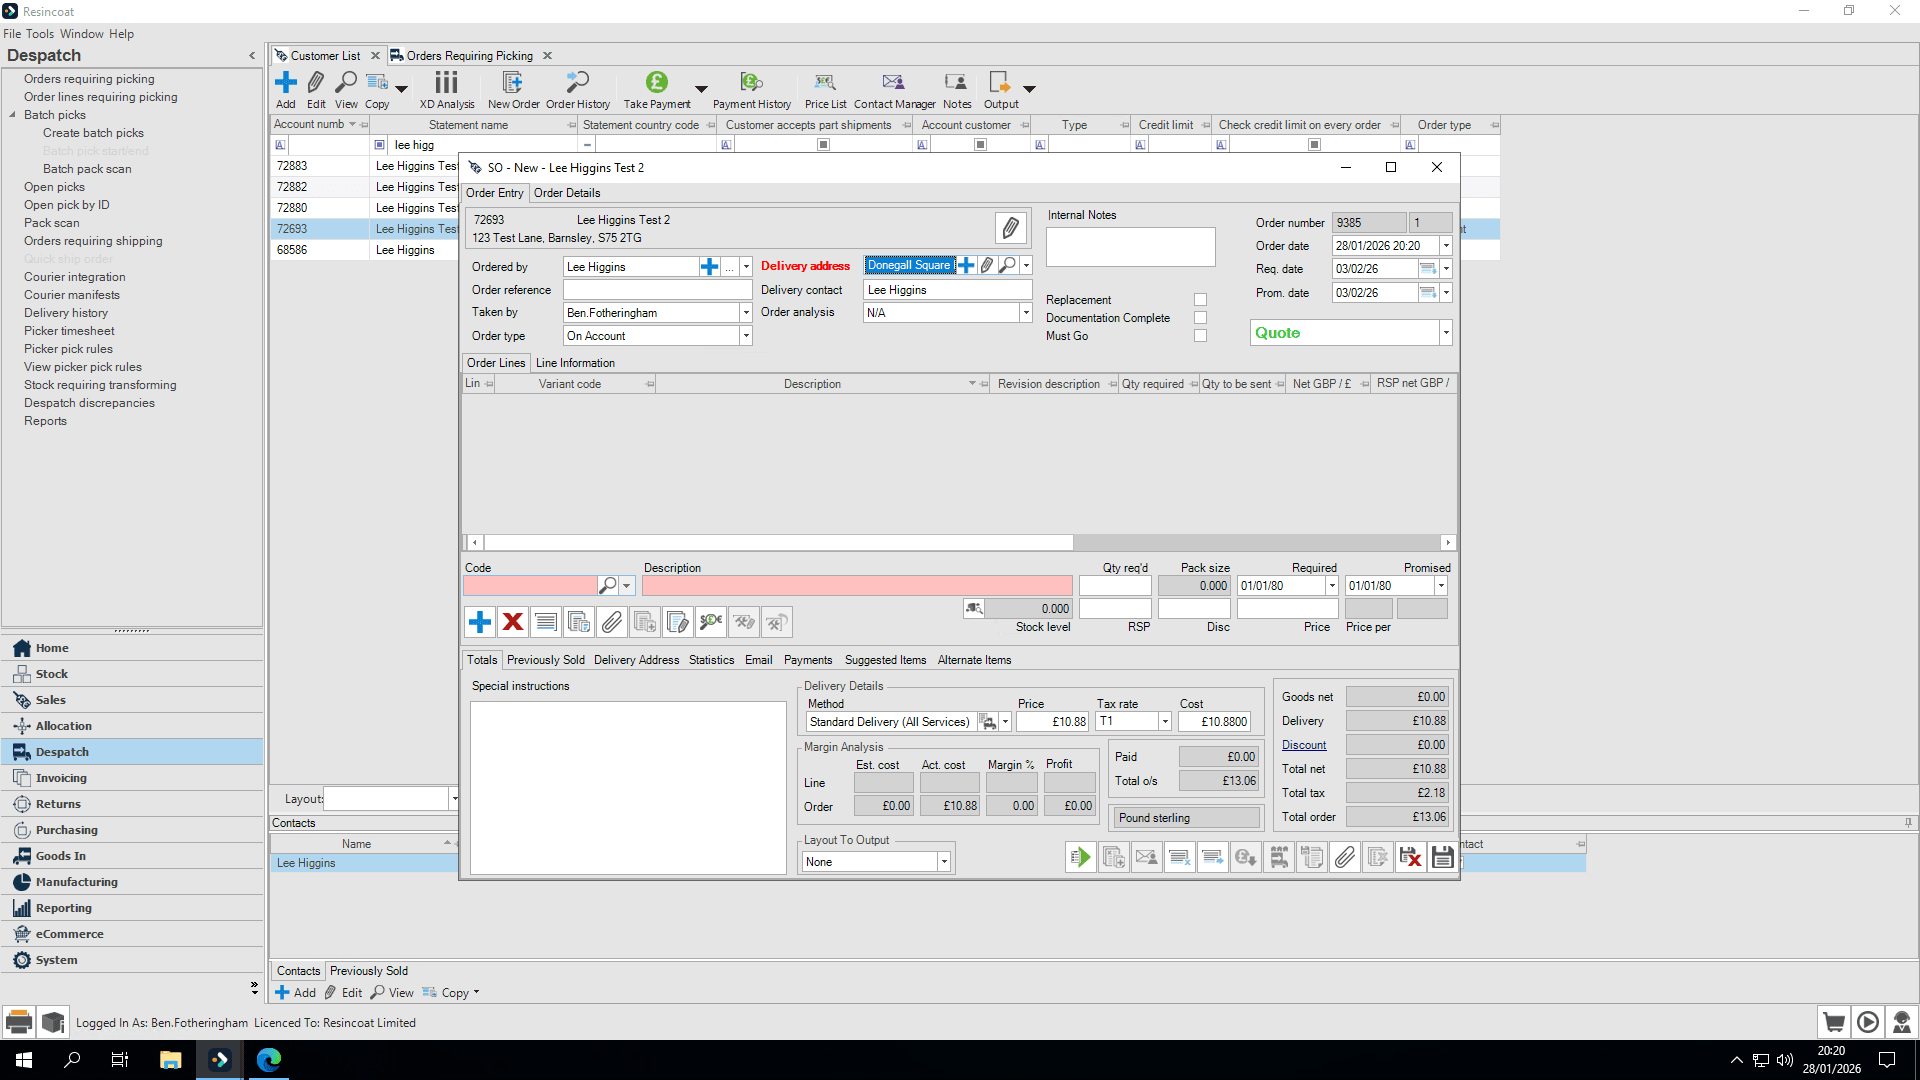Click the Save floppy disk icon
1920x1080 pixels.
tap(1442, 857)
